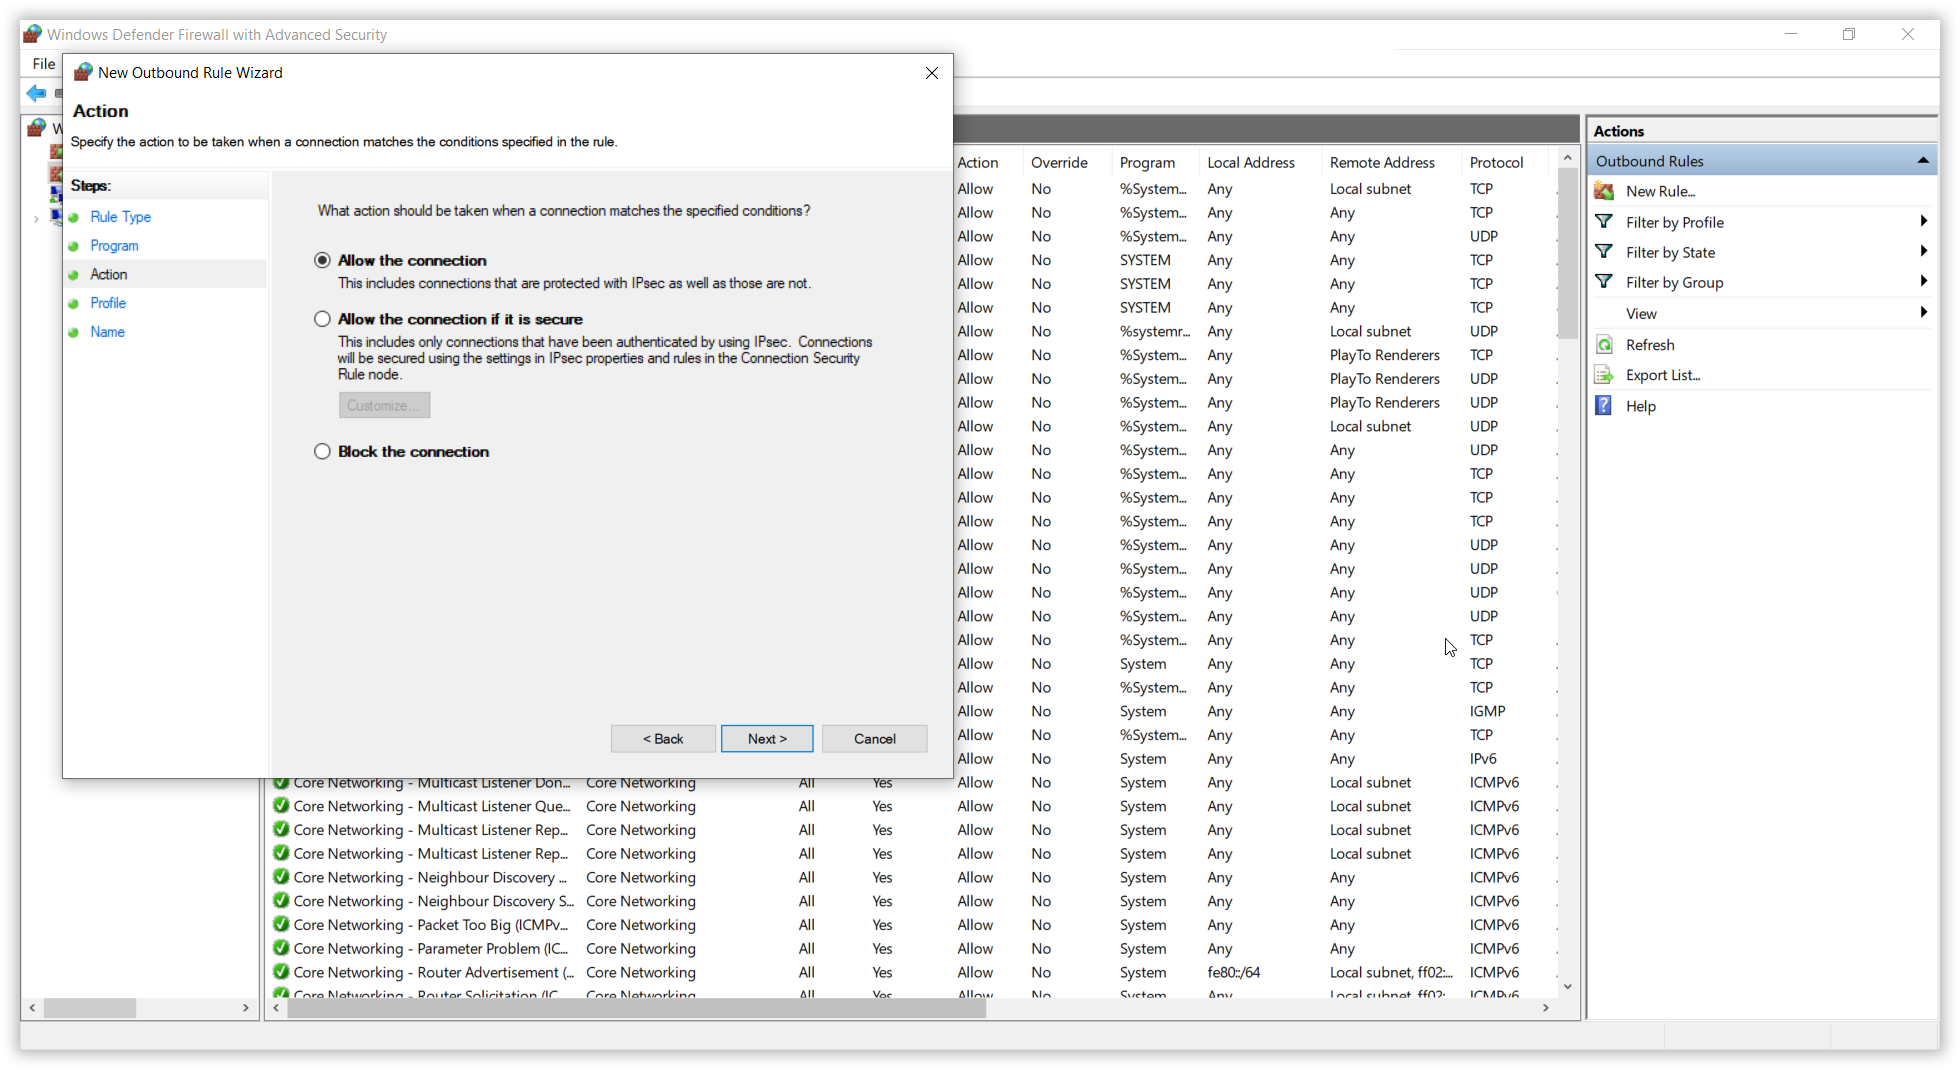Screen dimensions: 1960x1070
Task: Collapse the Outbound Rules actions section
Action: click(1922, 161)
